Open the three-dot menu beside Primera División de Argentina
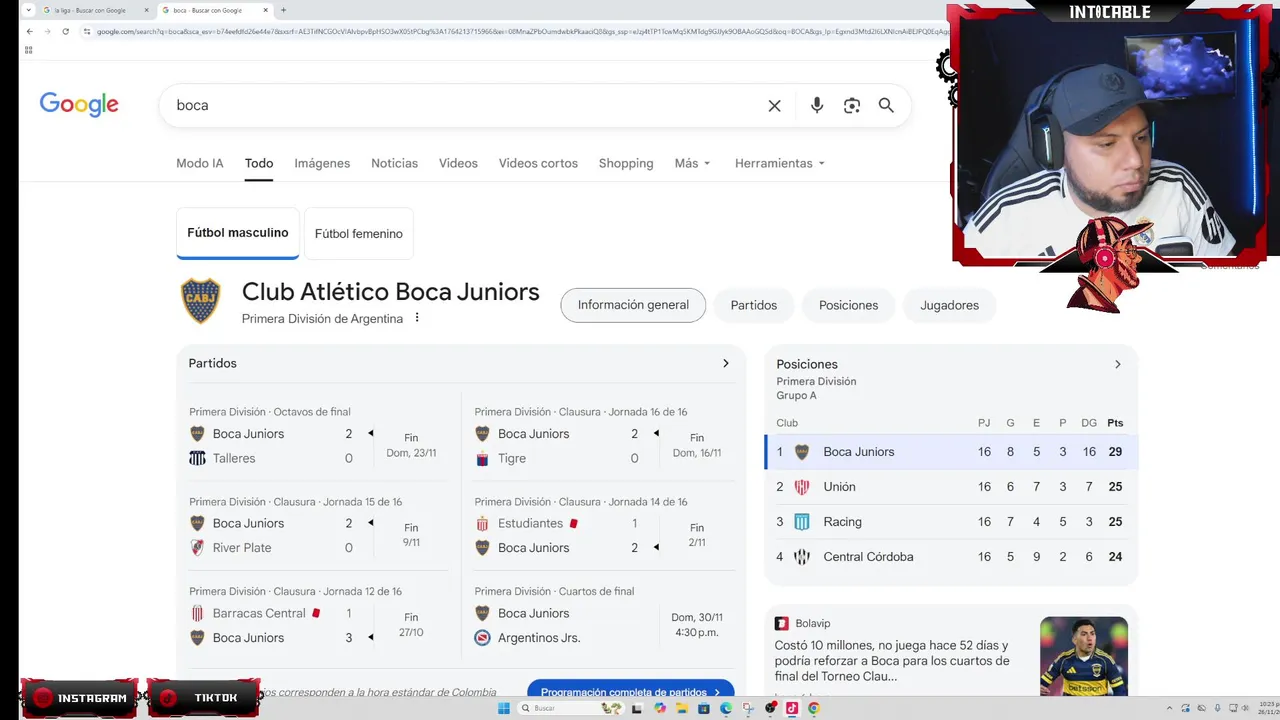 click(417, 318)
